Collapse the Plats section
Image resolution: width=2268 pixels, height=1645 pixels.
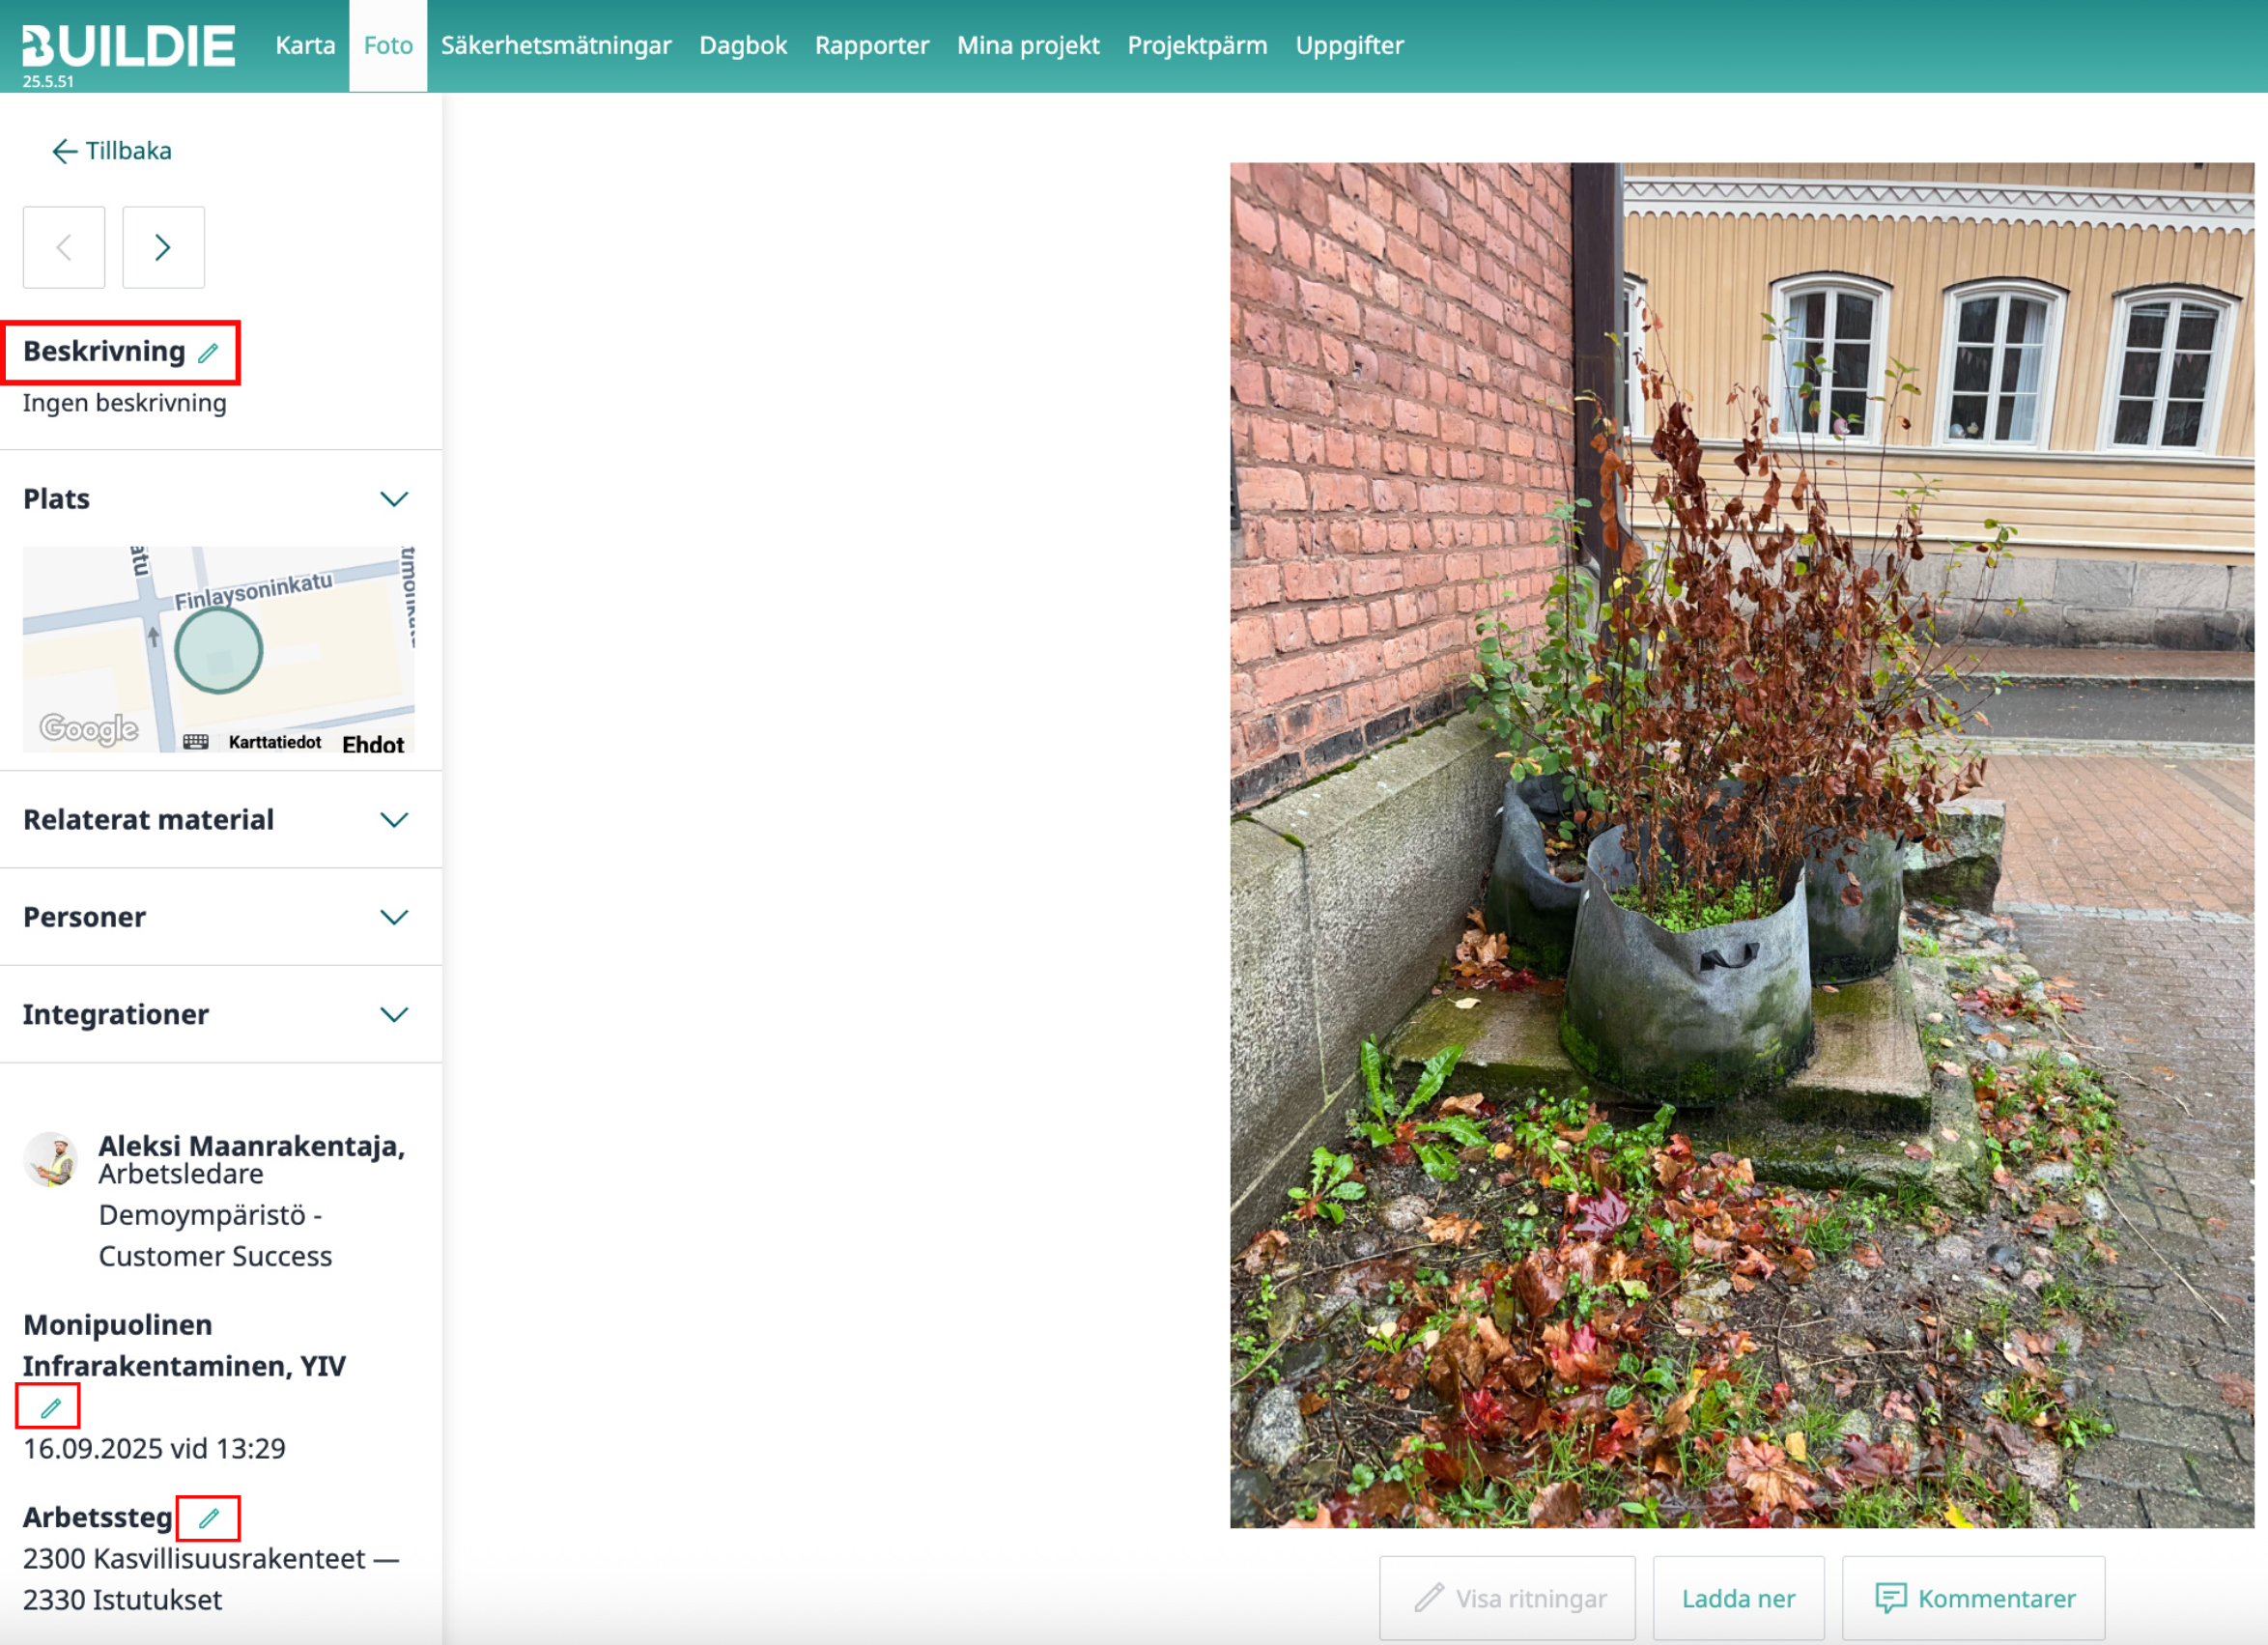click(x=394, y=499)
